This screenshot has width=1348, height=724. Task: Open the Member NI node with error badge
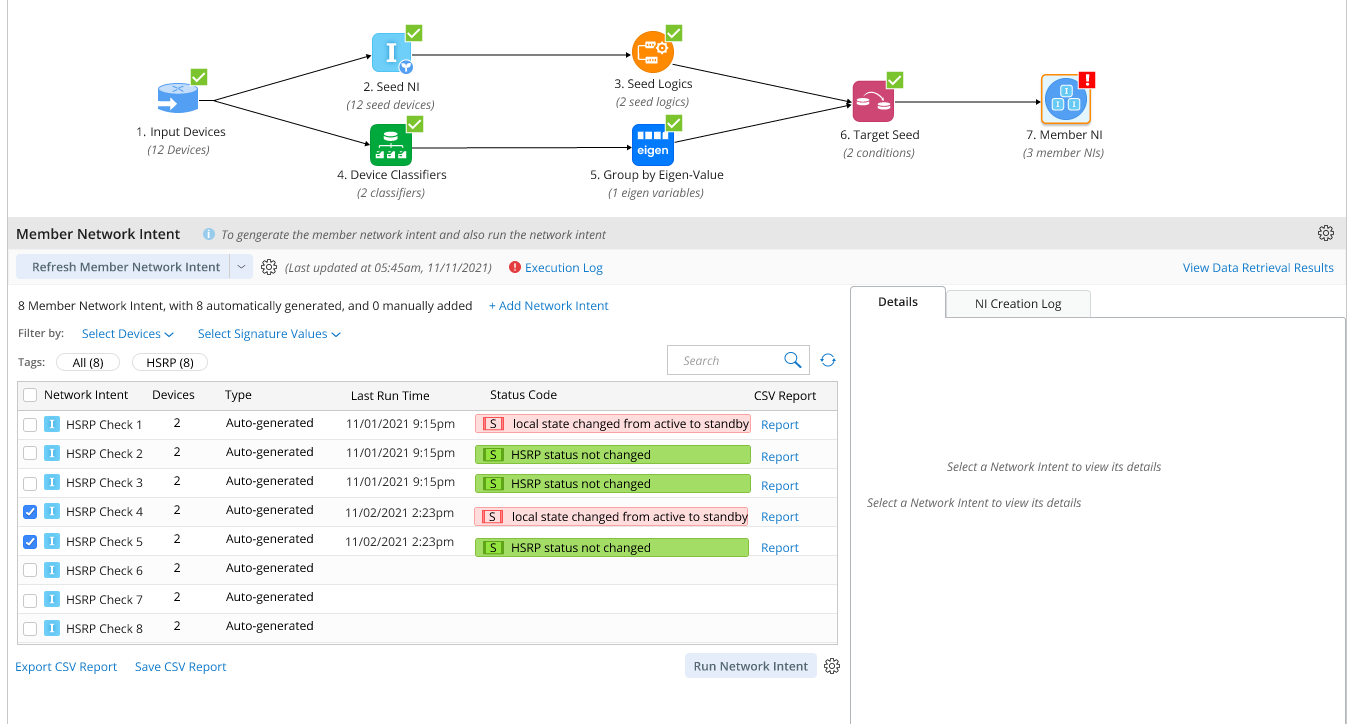tap(1065, 98)
